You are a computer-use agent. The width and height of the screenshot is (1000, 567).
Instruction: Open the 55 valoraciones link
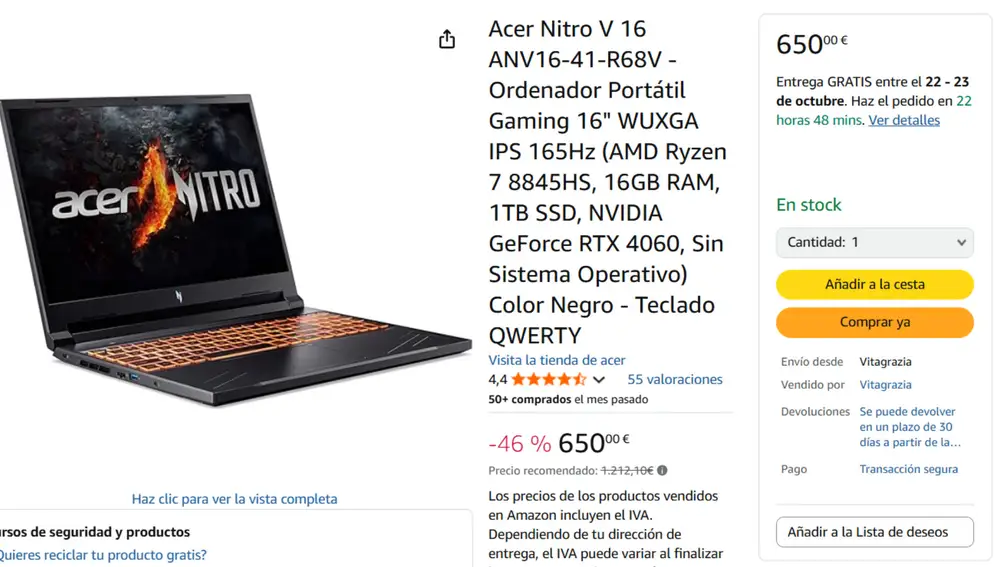(x=675, y=379)
